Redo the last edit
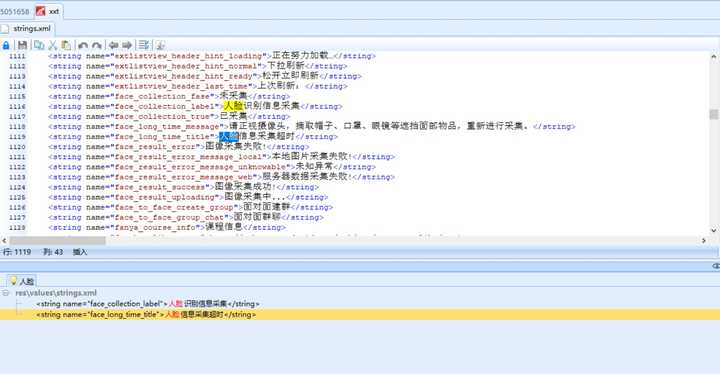 tap(96, 45)
